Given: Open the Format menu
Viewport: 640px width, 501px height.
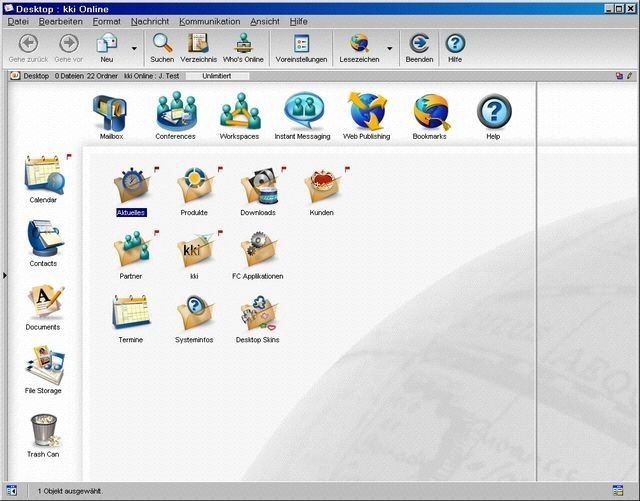Looking at the screenshot, I should coord(107,22).
